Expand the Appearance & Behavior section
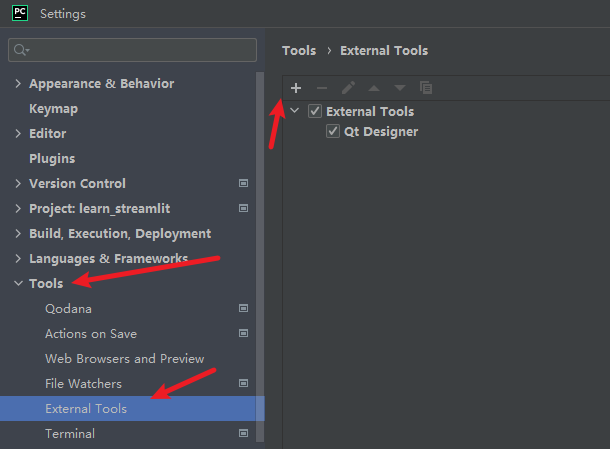This screenshot has height=449, width=610. click(x=18, y=84)
